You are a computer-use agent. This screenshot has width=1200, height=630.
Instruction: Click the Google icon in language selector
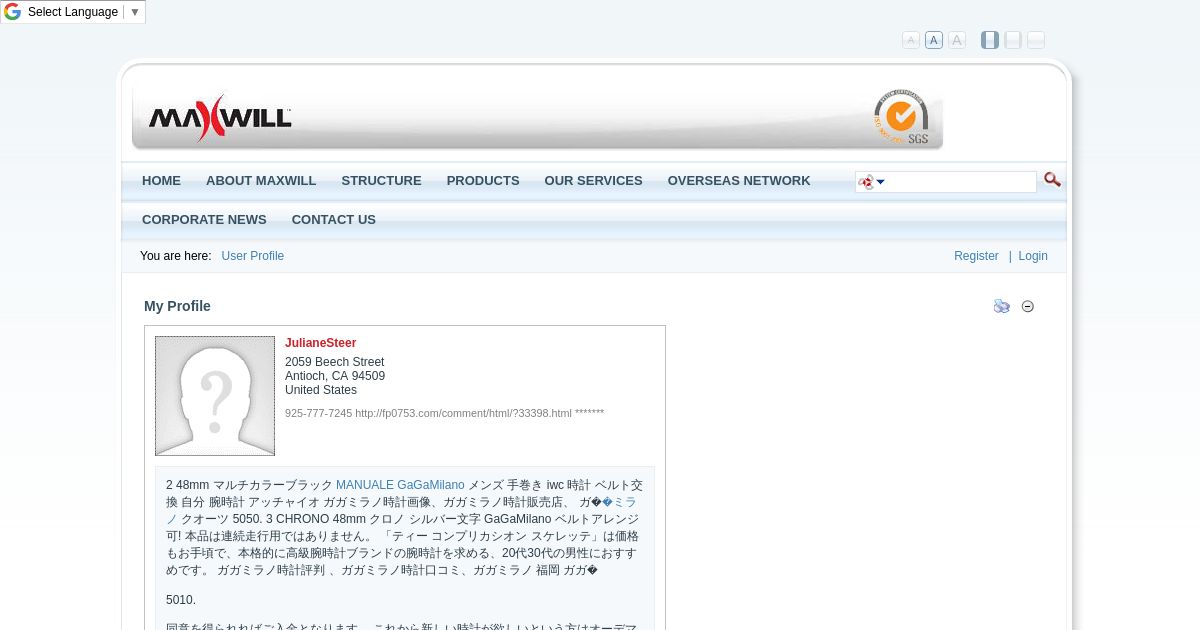coord(13,12)
